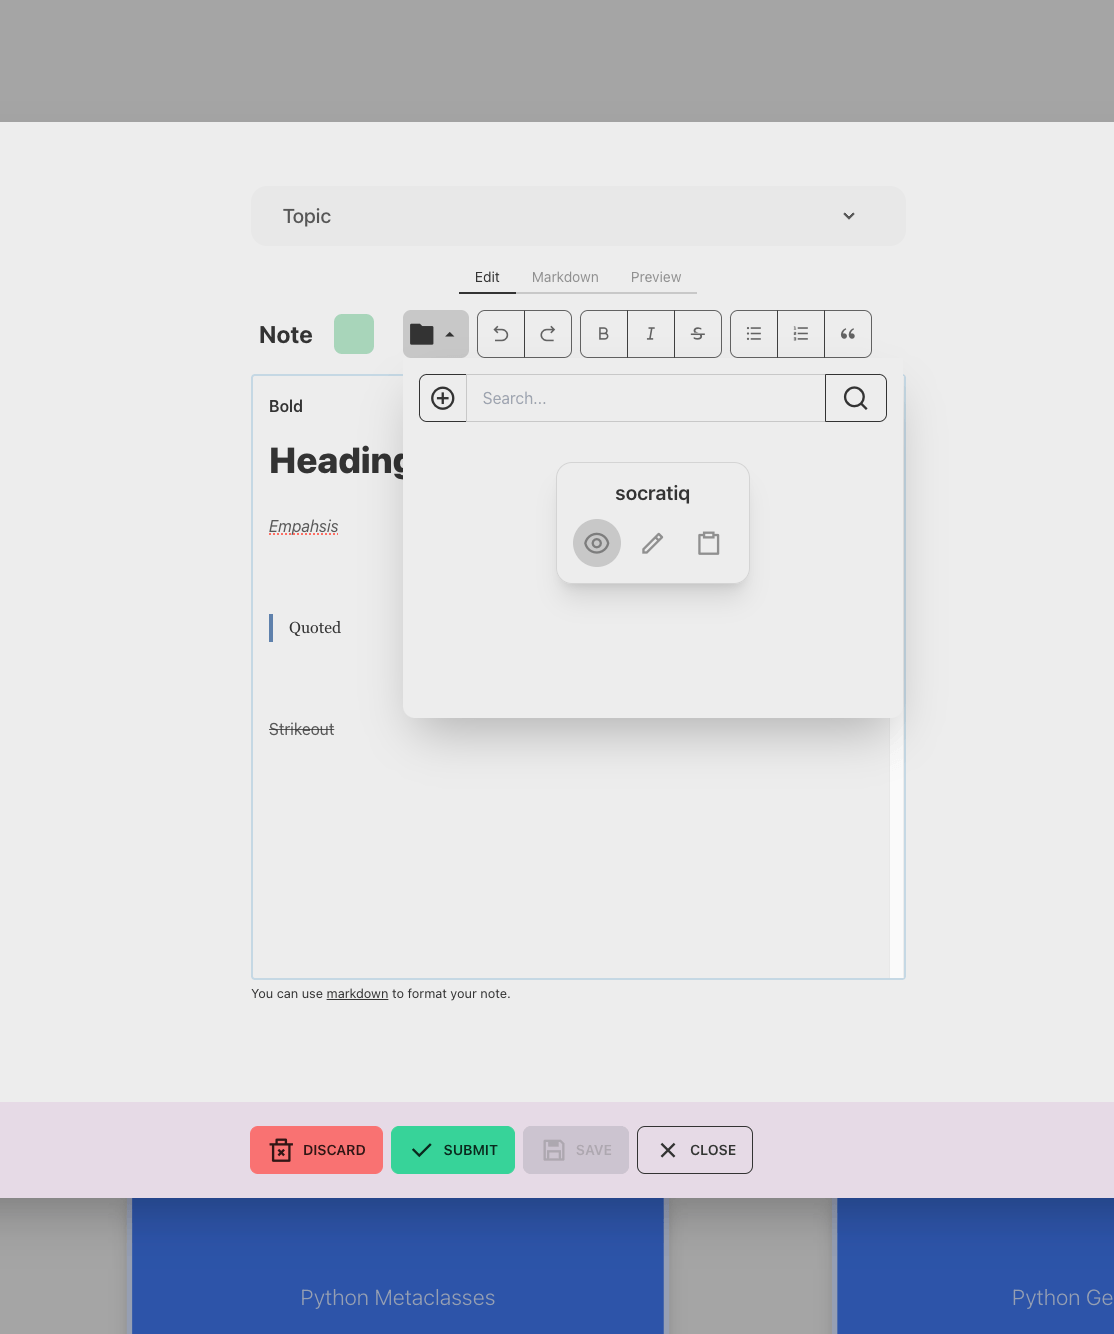Screen dimensions: 1114x1334
Task: Apply strikethrough formatting from toolbar
Action: point(698,334)
